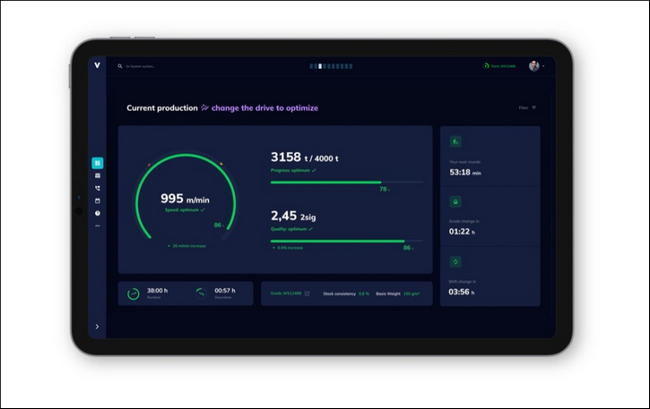This screenshot has height=409, width=650.
Task: Click the search input field in header
Action: 141,66
